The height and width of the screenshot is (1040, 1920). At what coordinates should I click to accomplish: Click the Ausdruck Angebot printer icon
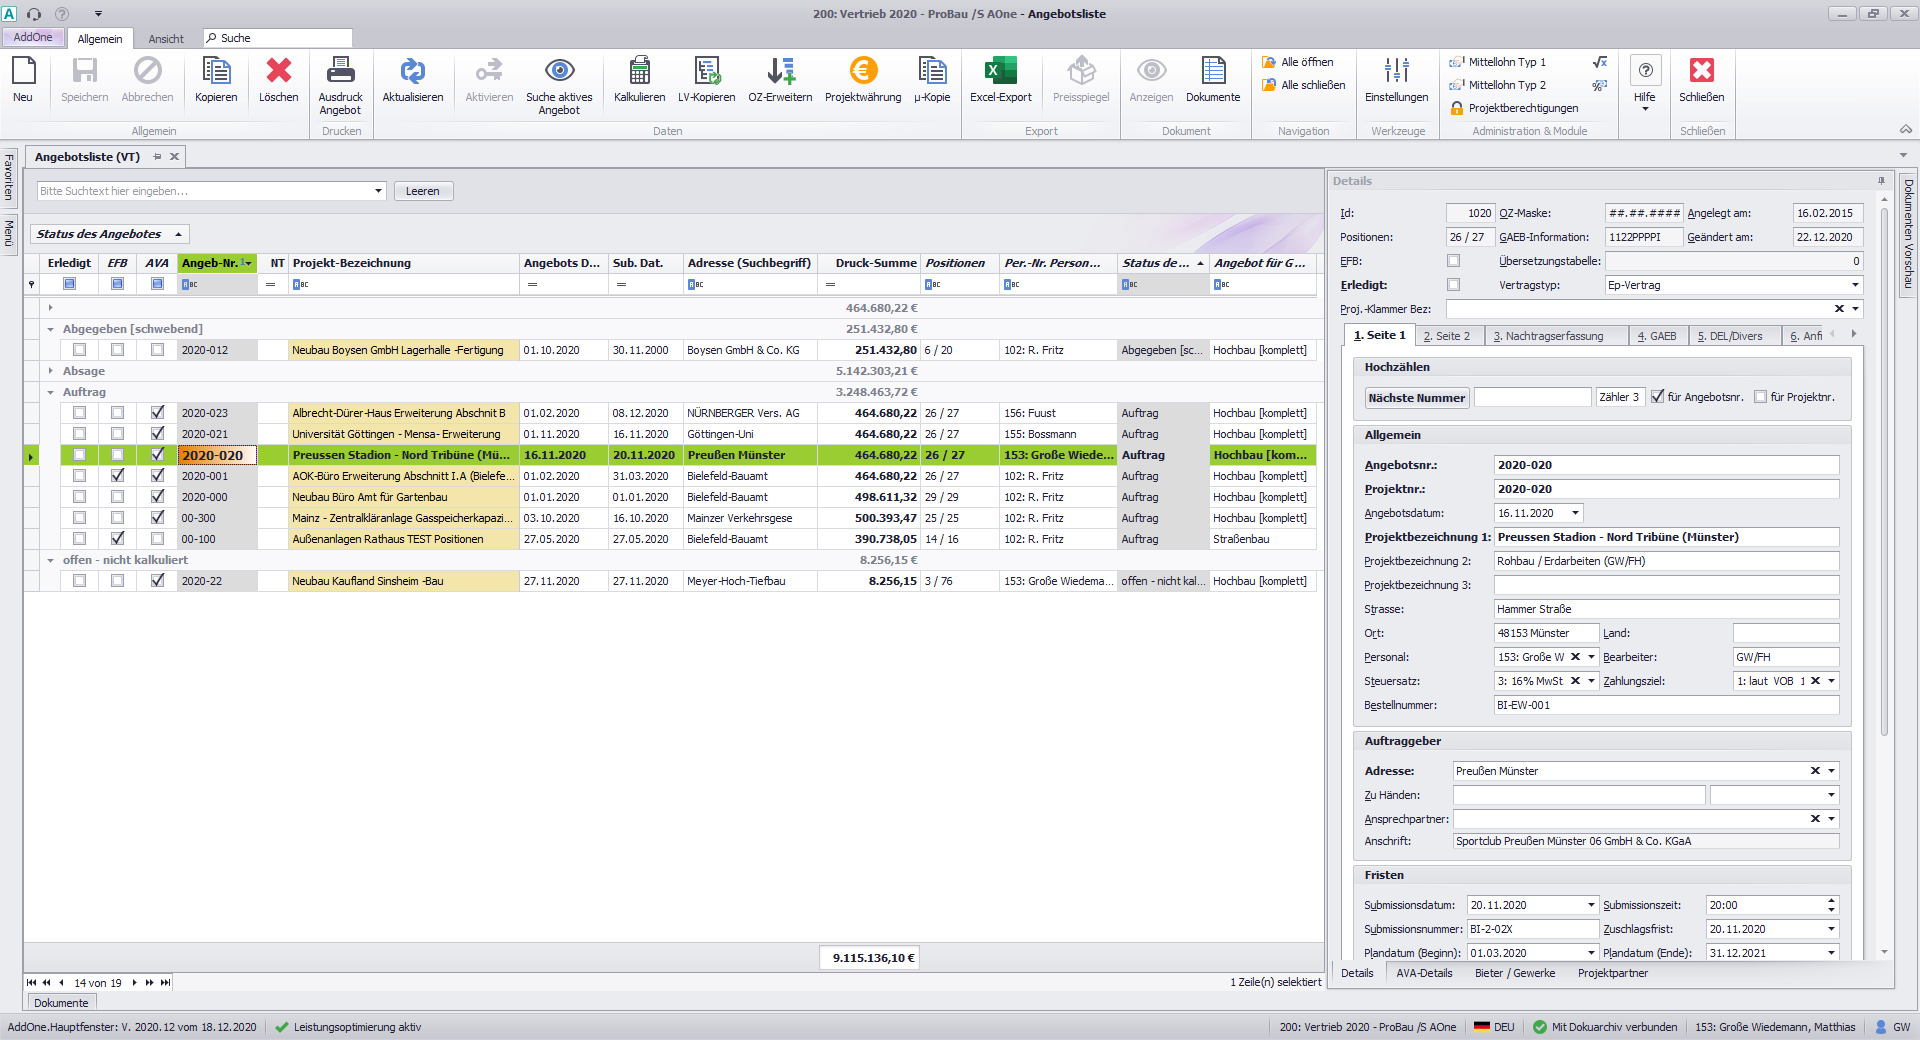[x=340, y=71]
